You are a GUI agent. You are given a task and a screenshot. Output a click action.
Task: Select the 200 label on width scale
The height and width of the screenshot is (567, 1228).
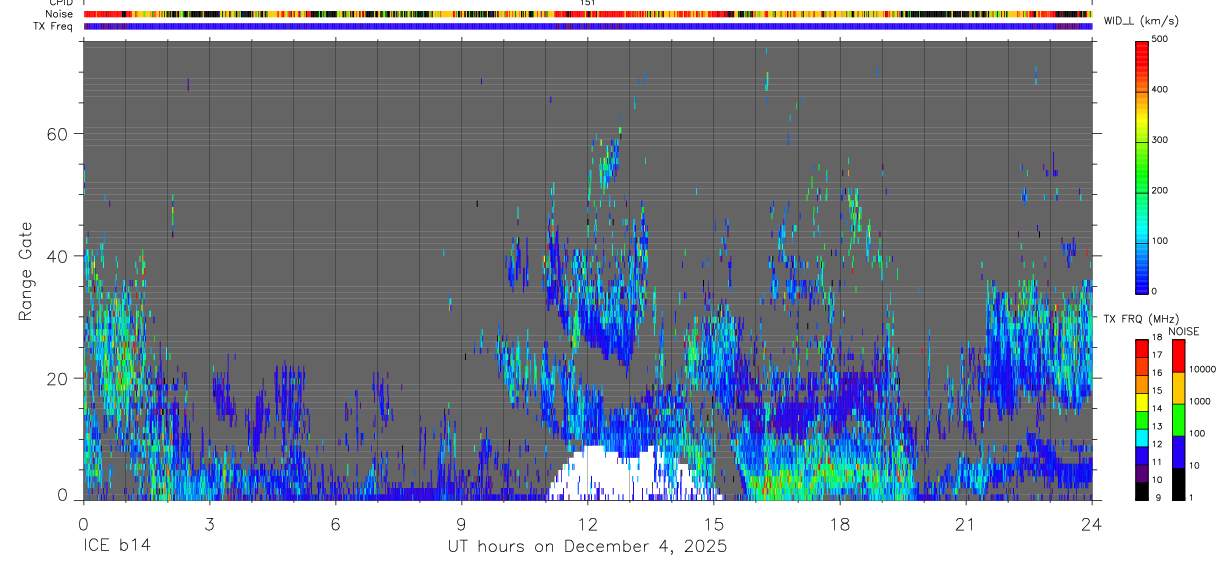1162,190
